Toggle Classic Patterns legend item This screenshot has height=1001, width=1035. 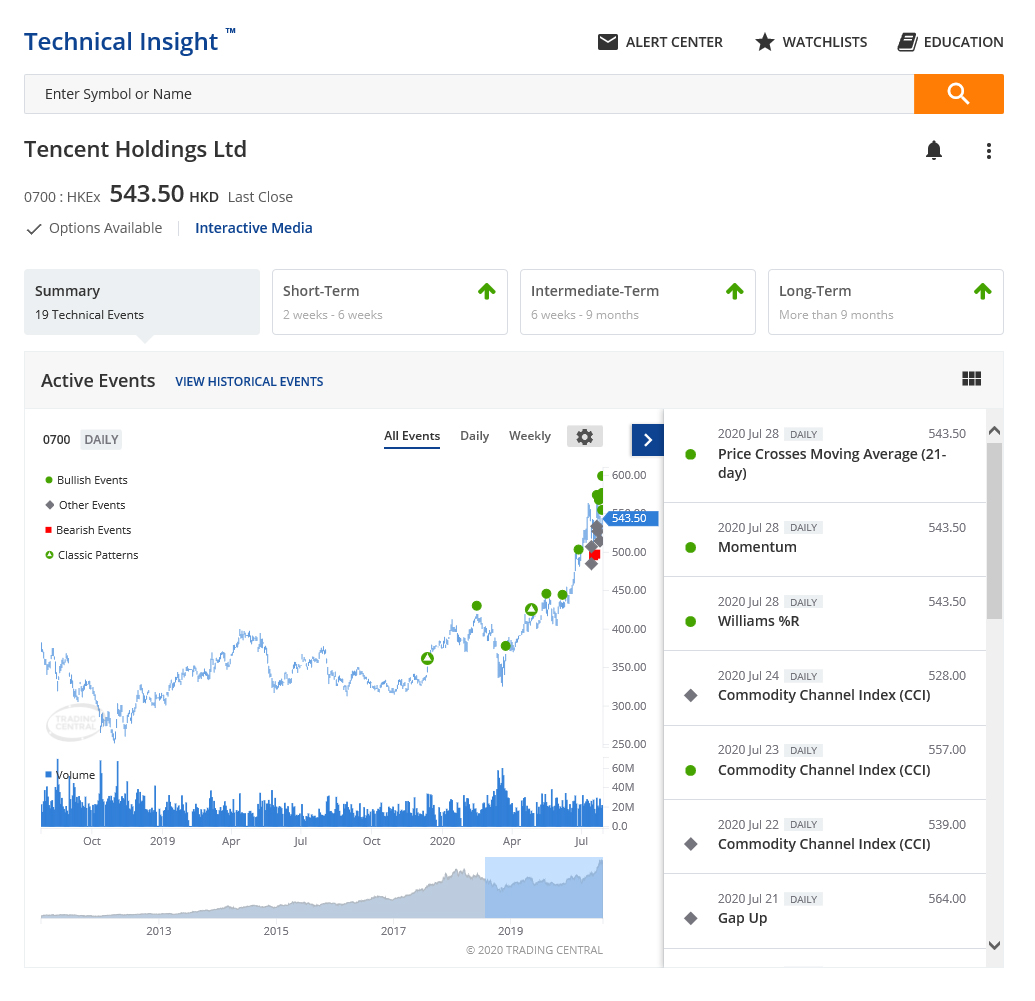tap(91, 555)
